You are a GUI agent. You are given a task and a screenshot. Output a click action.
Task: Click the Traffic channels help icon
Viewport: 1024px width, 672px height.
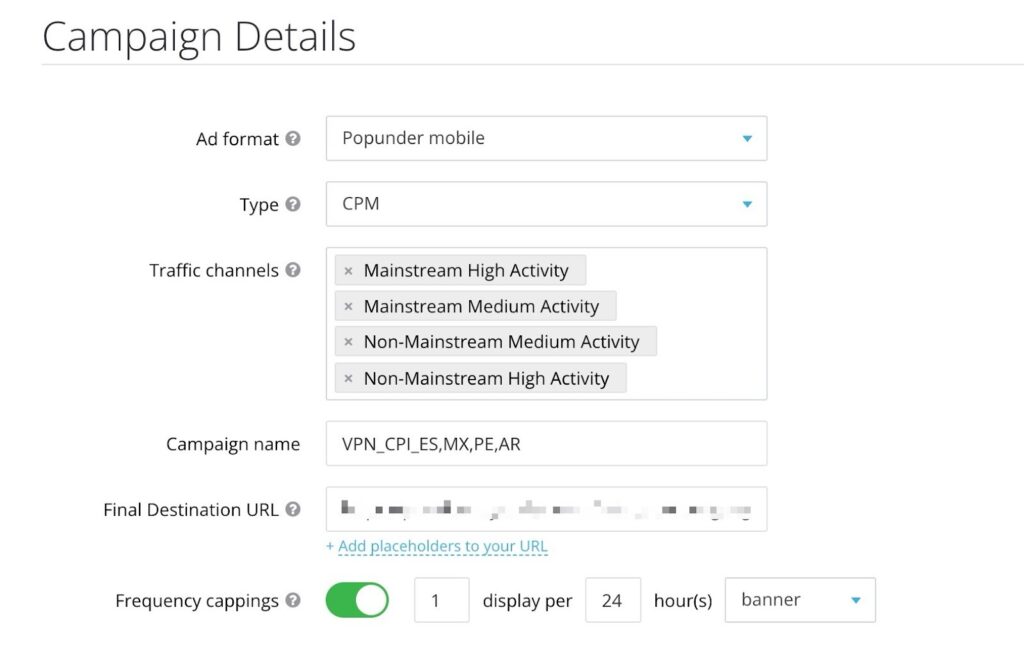click(293, 270)
